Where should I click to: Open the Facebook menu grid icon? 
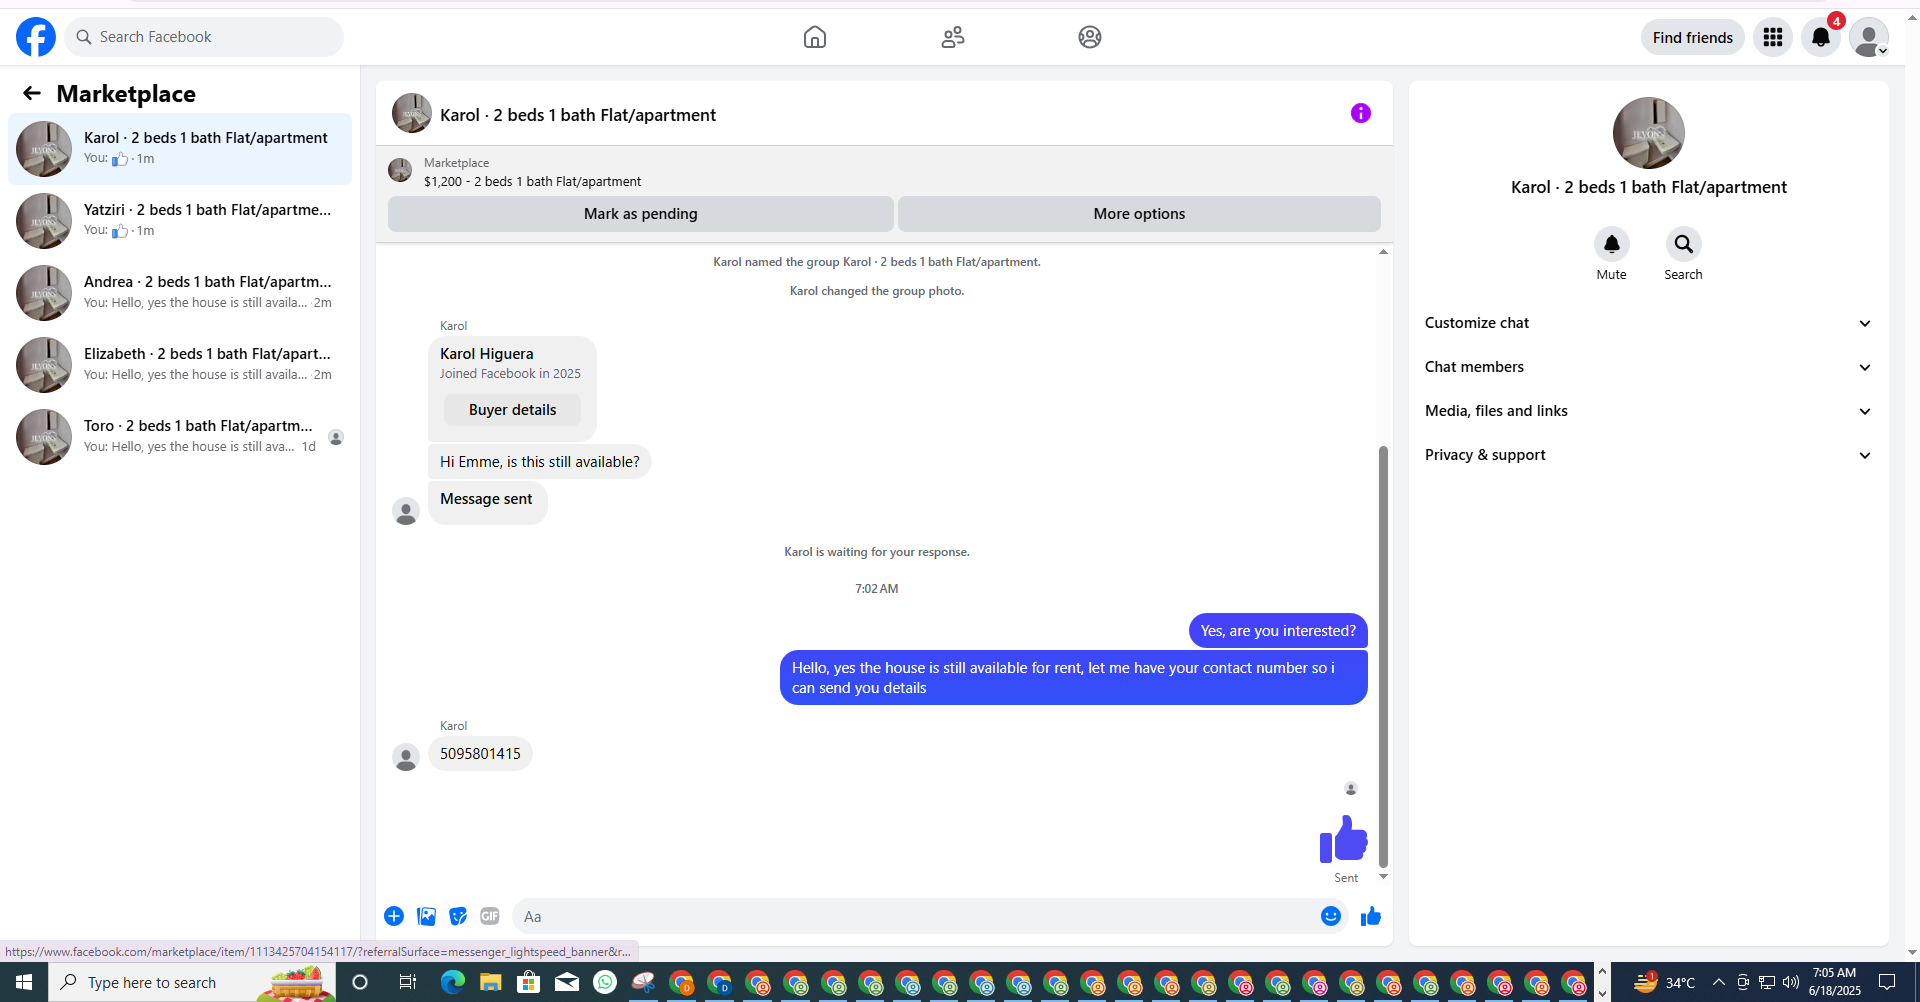coord(1773,37)
